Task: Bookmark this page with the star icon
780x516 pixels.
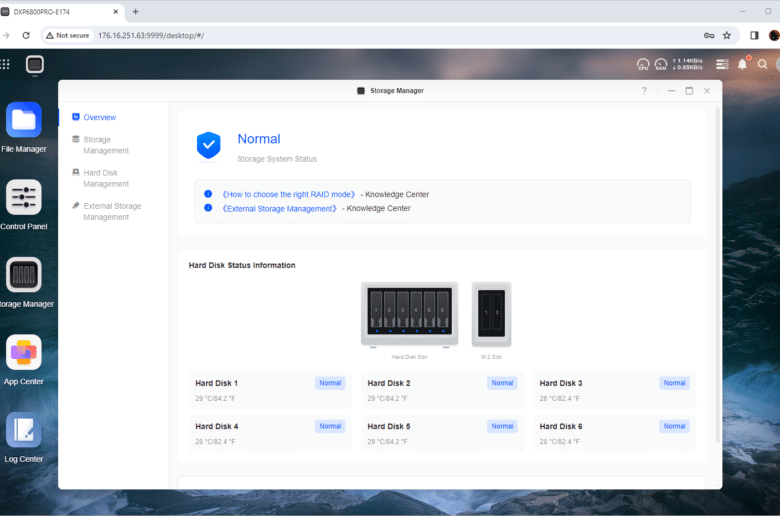Action: click(727, 35)
